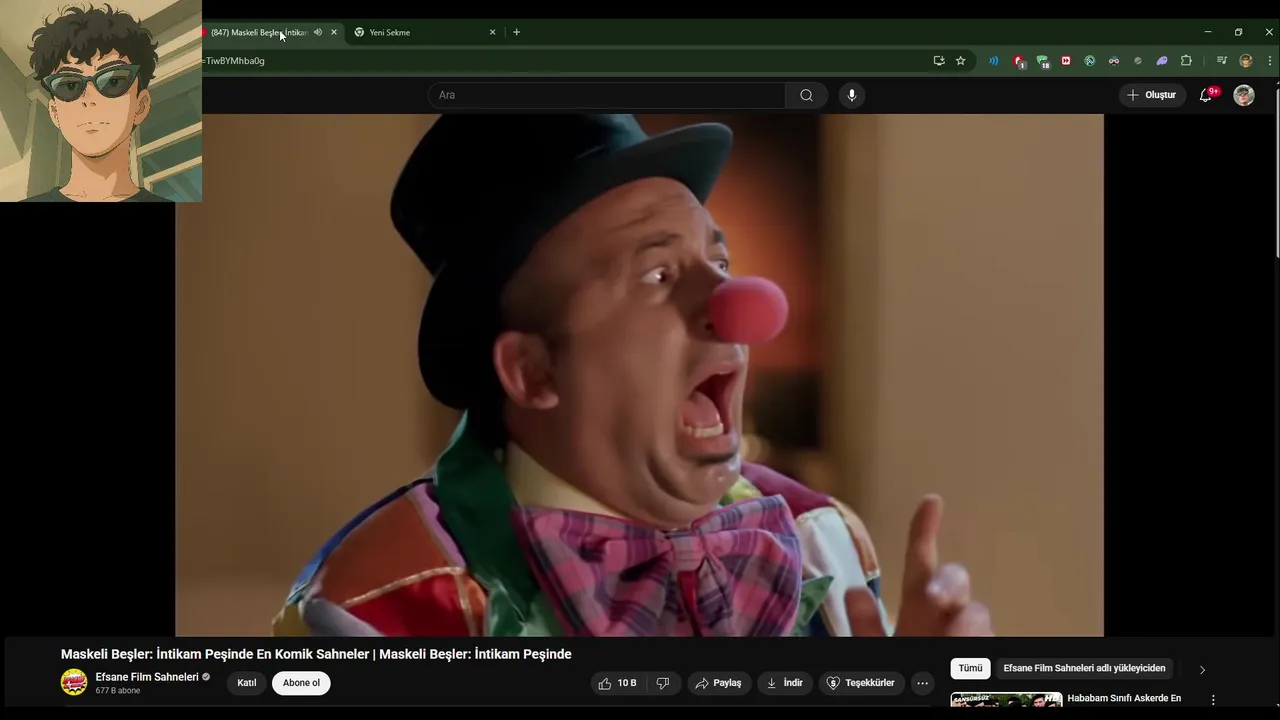Image resolution: width=1280 pixels, height=720 pixels.
Task: Join the channel via Katıl
Action: [247, 683]
